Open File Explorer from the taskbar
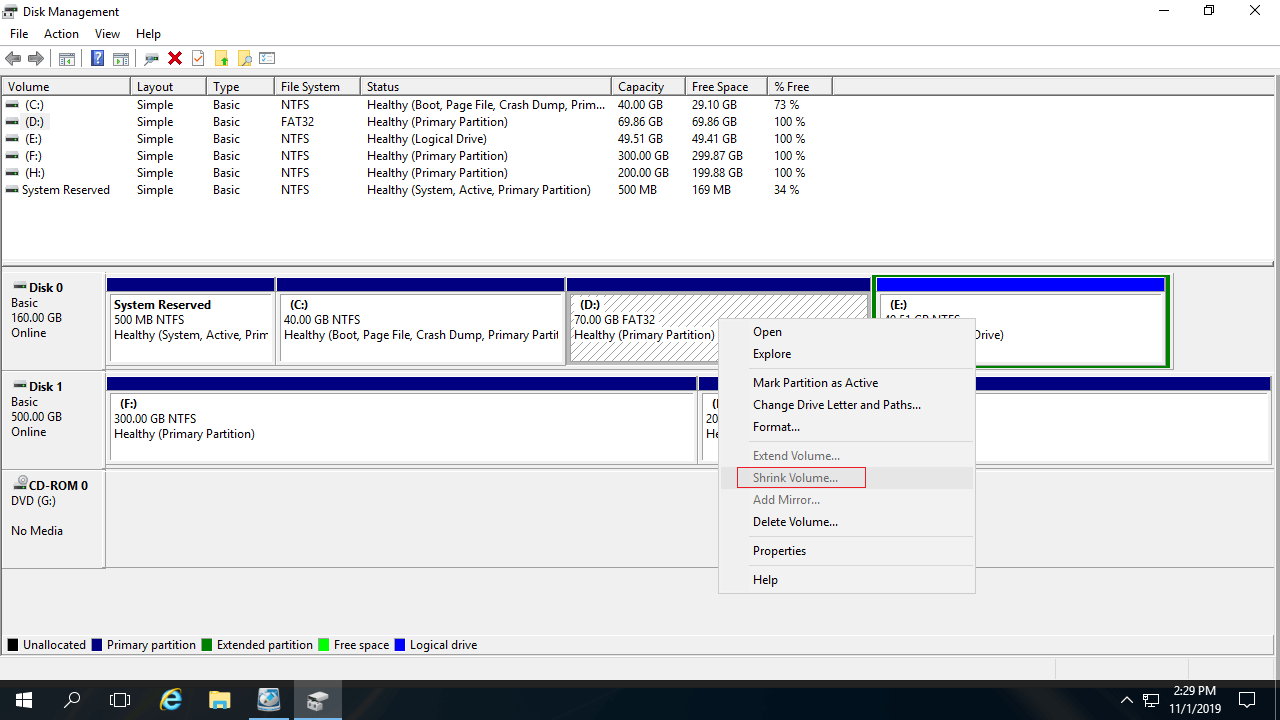The height and width of the screenshot is (720, 1280). coord(220,700)
